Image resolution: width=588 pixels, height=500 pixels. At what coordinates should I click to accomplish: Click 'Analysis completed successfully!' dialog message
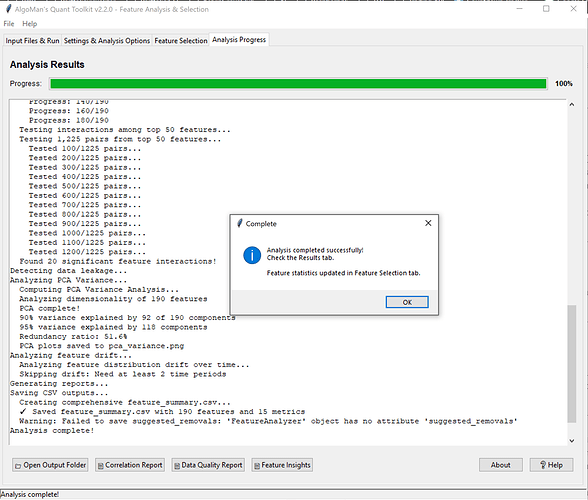click(x=315, y=250)
